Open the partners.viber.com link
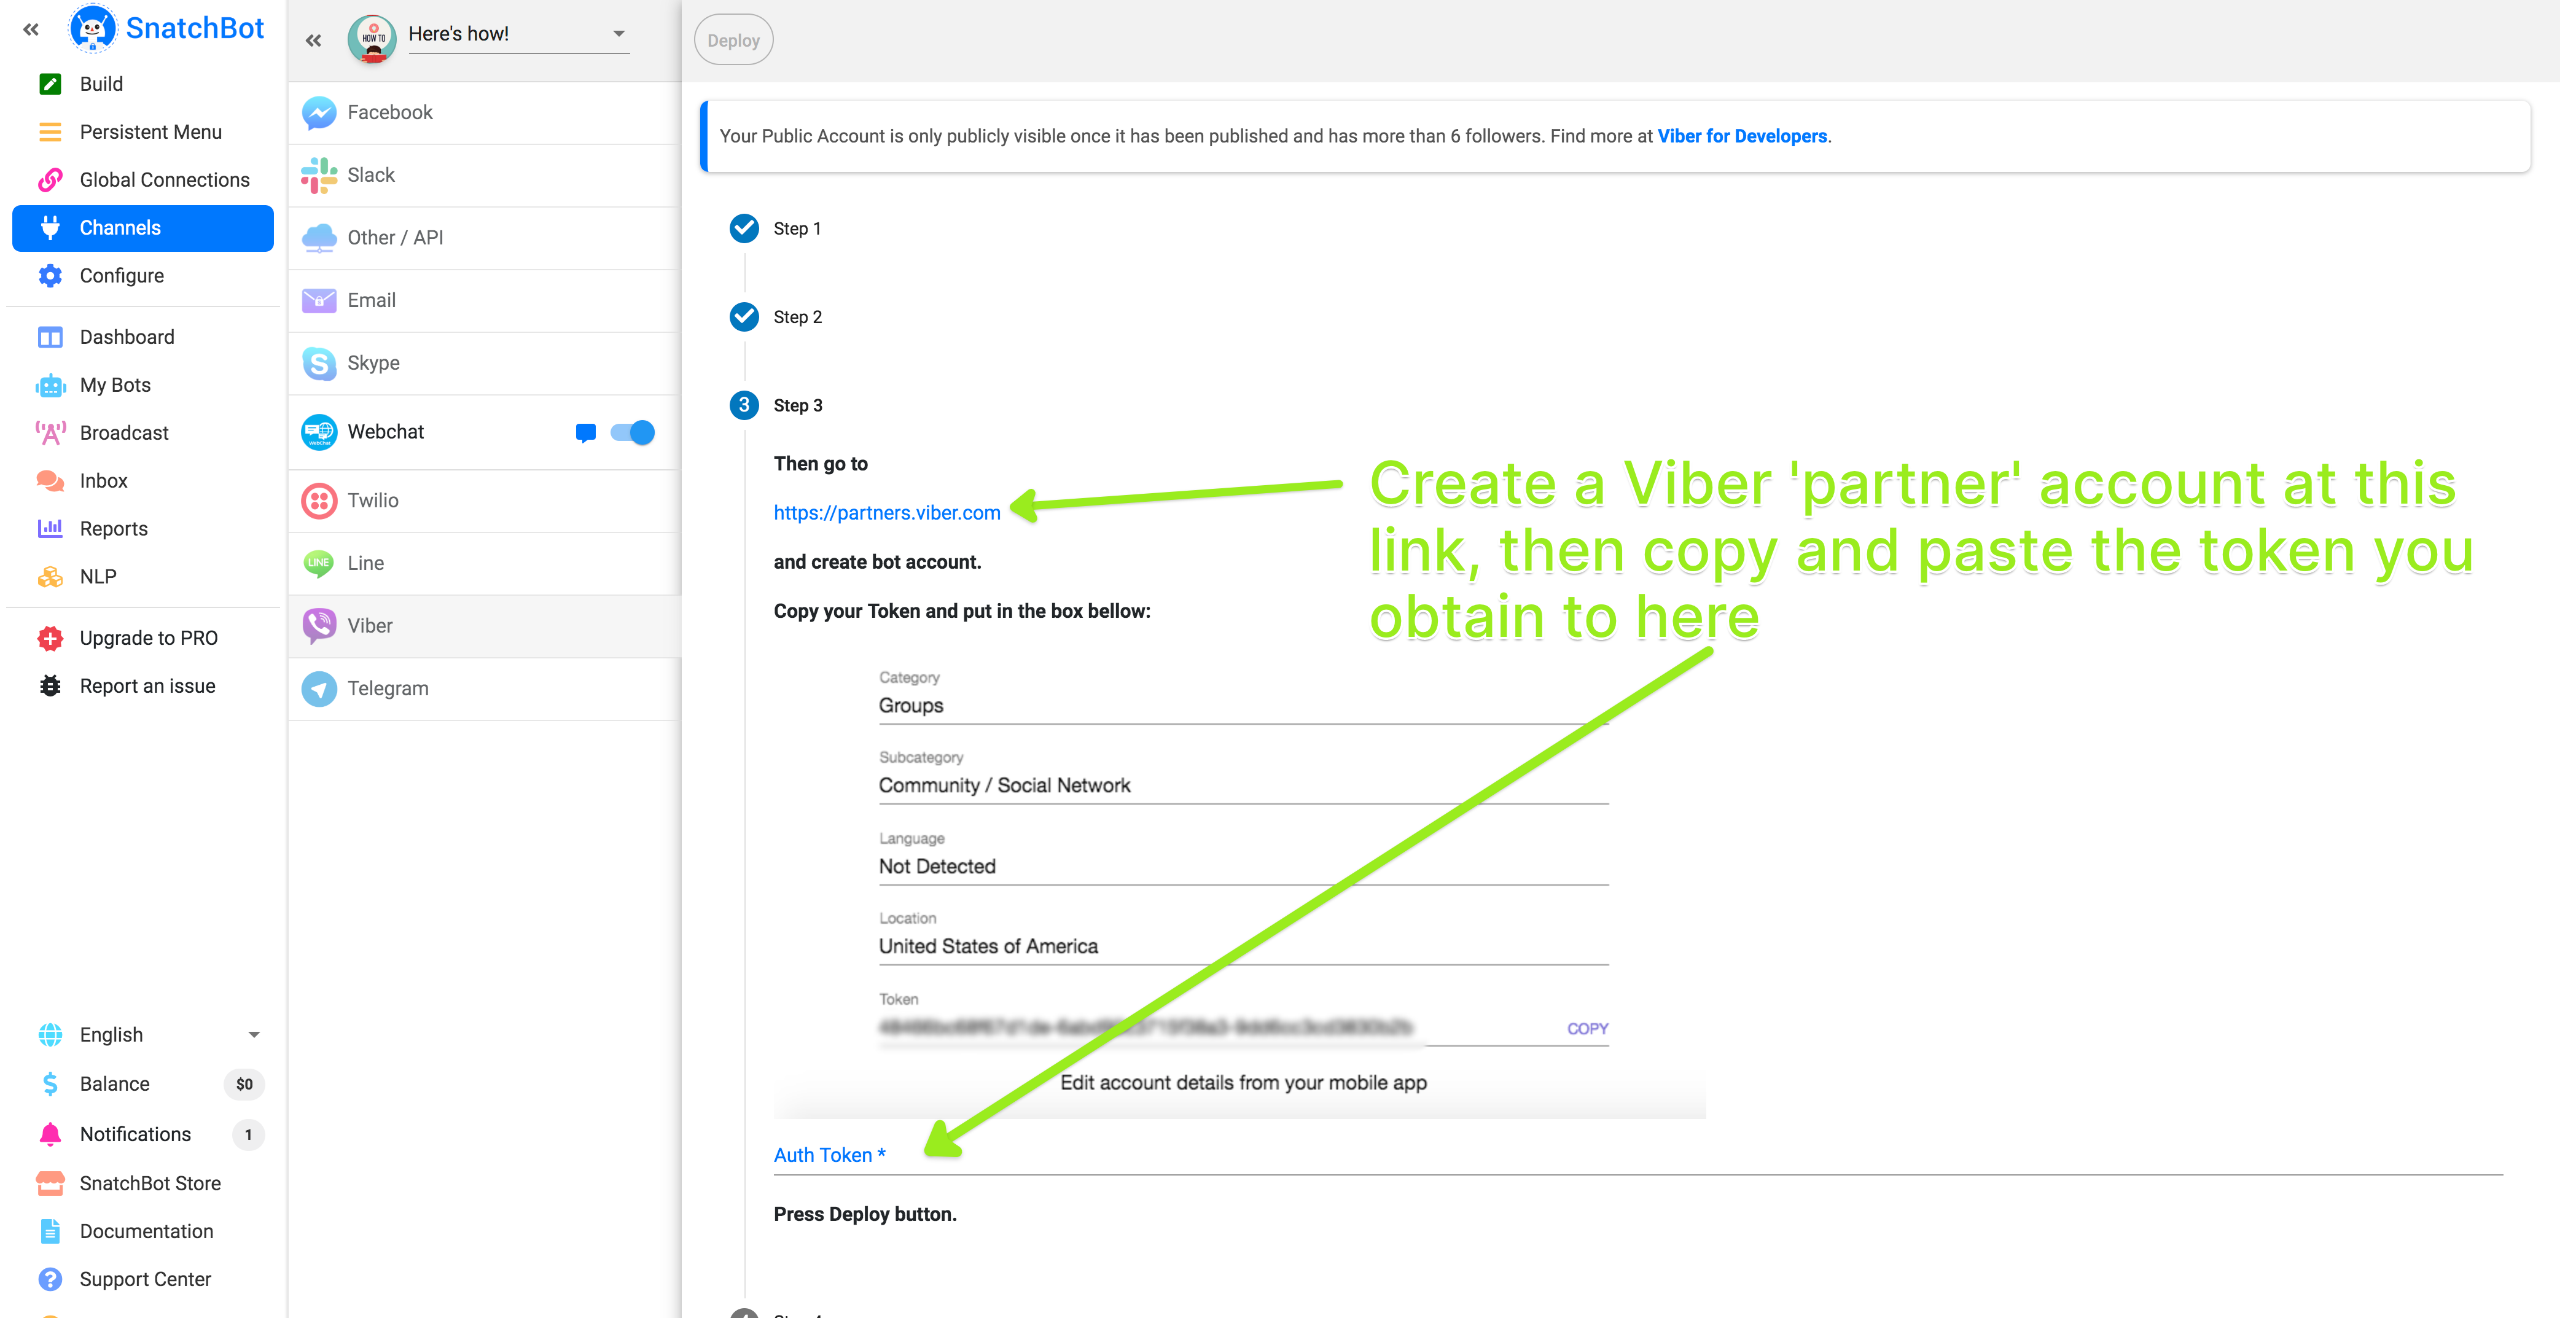This screenshot has height=1318, width=2576. [886, 513]
